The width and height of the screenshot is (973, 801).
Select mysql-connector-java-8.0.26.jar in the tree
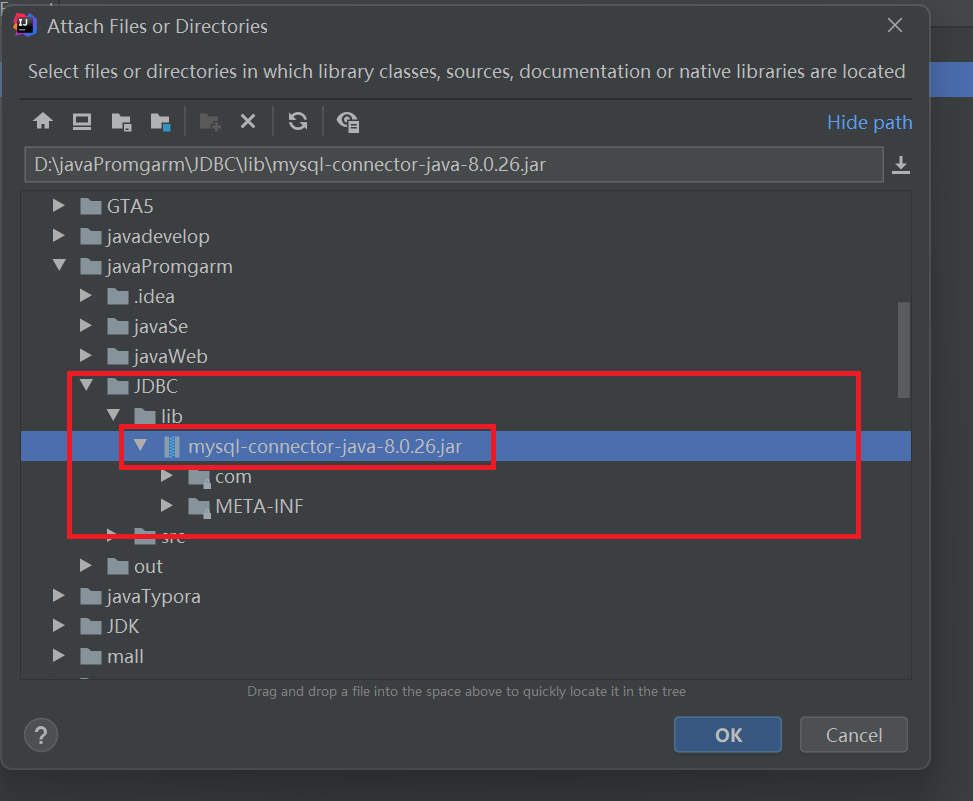pos(324,447)
